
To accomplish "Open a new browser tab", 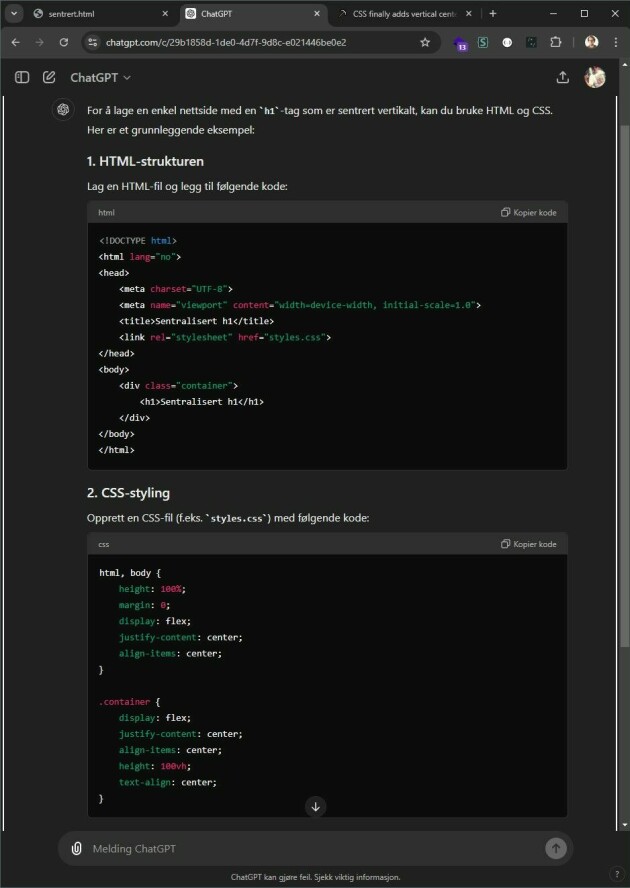I will [x=493, y=14].
